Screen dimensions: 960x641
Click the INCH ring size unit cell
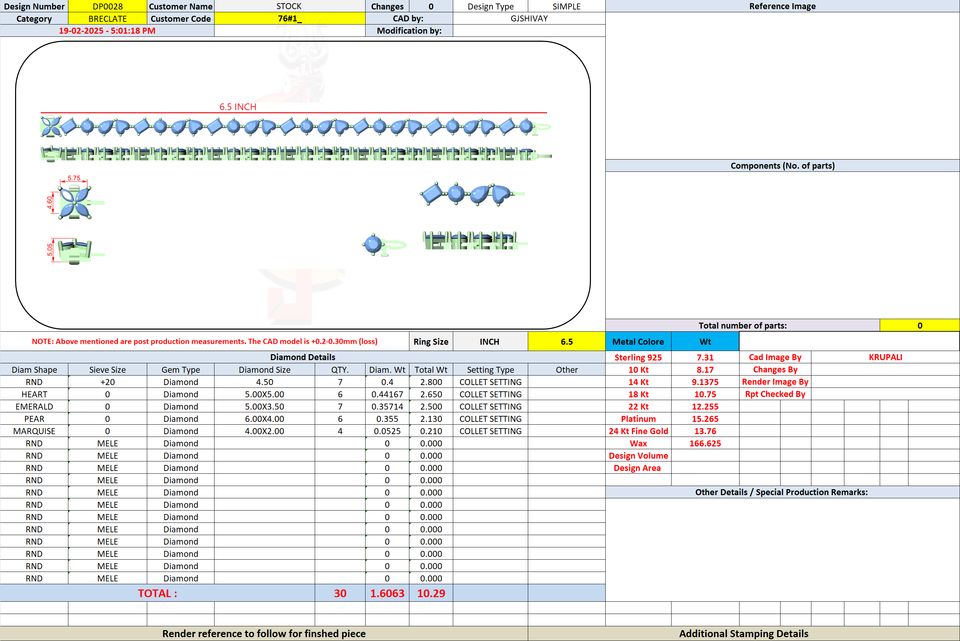490,342
